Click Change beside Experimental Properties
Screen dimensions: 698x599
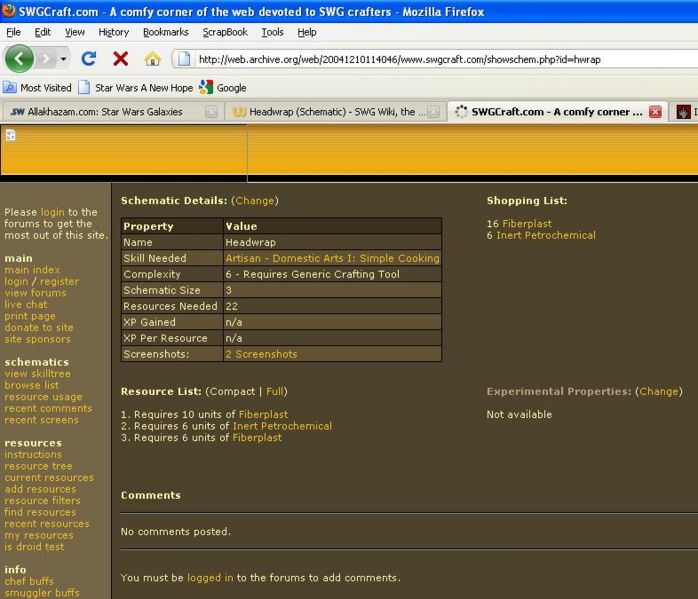point(658,391)
